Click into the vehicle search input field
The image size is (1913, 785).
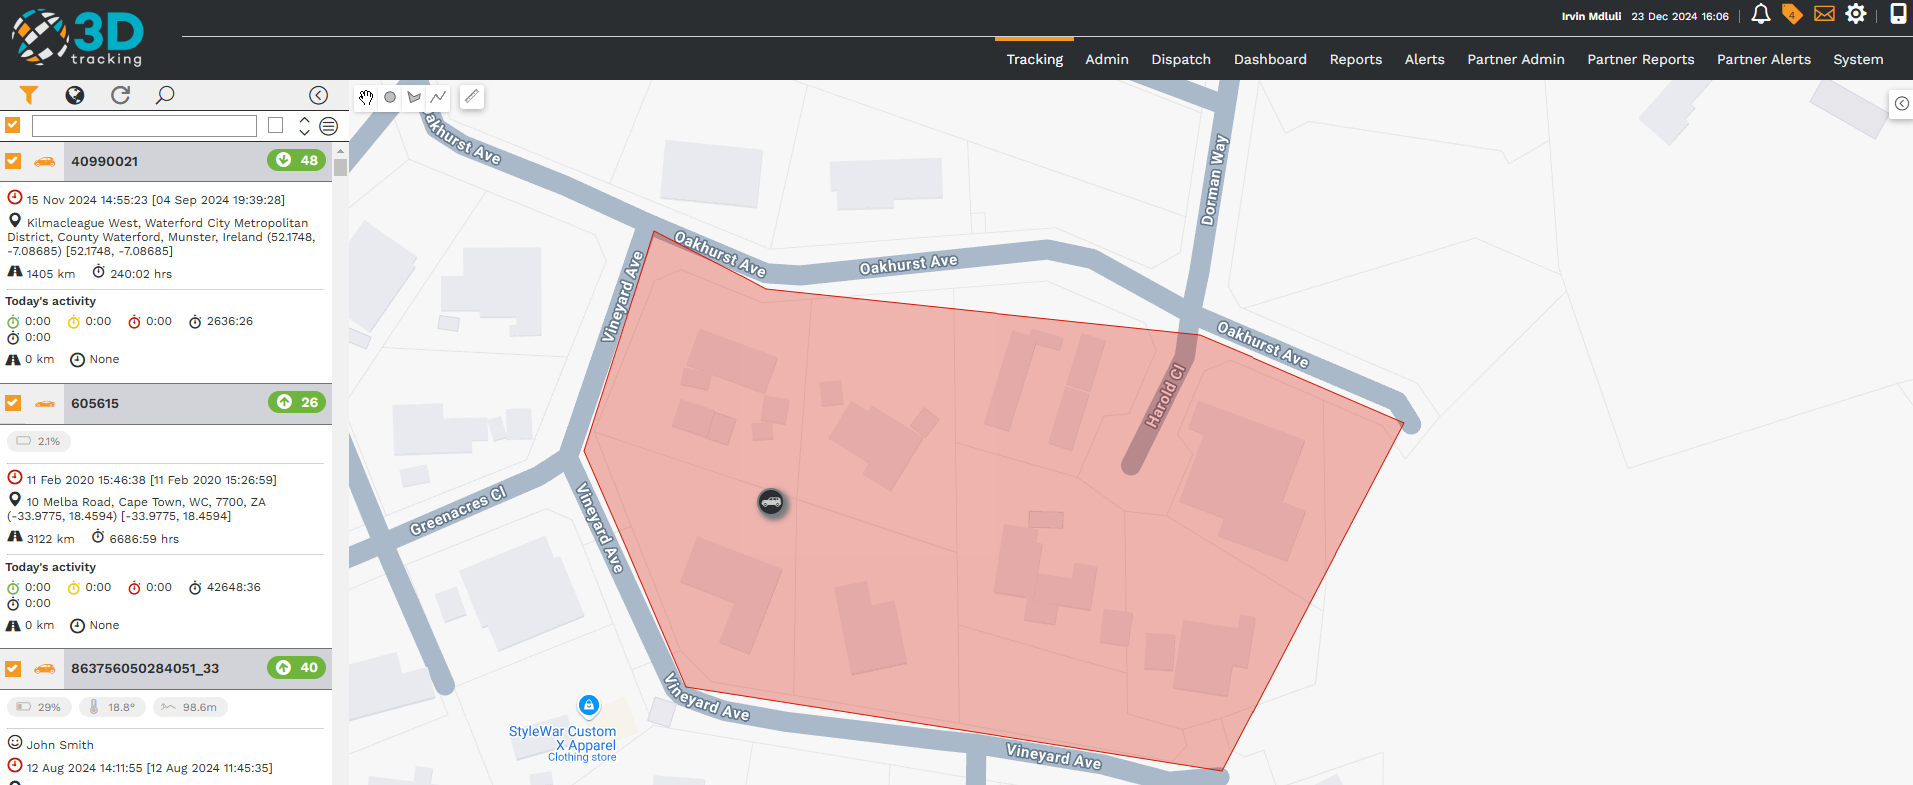click(x=144, y=126)
